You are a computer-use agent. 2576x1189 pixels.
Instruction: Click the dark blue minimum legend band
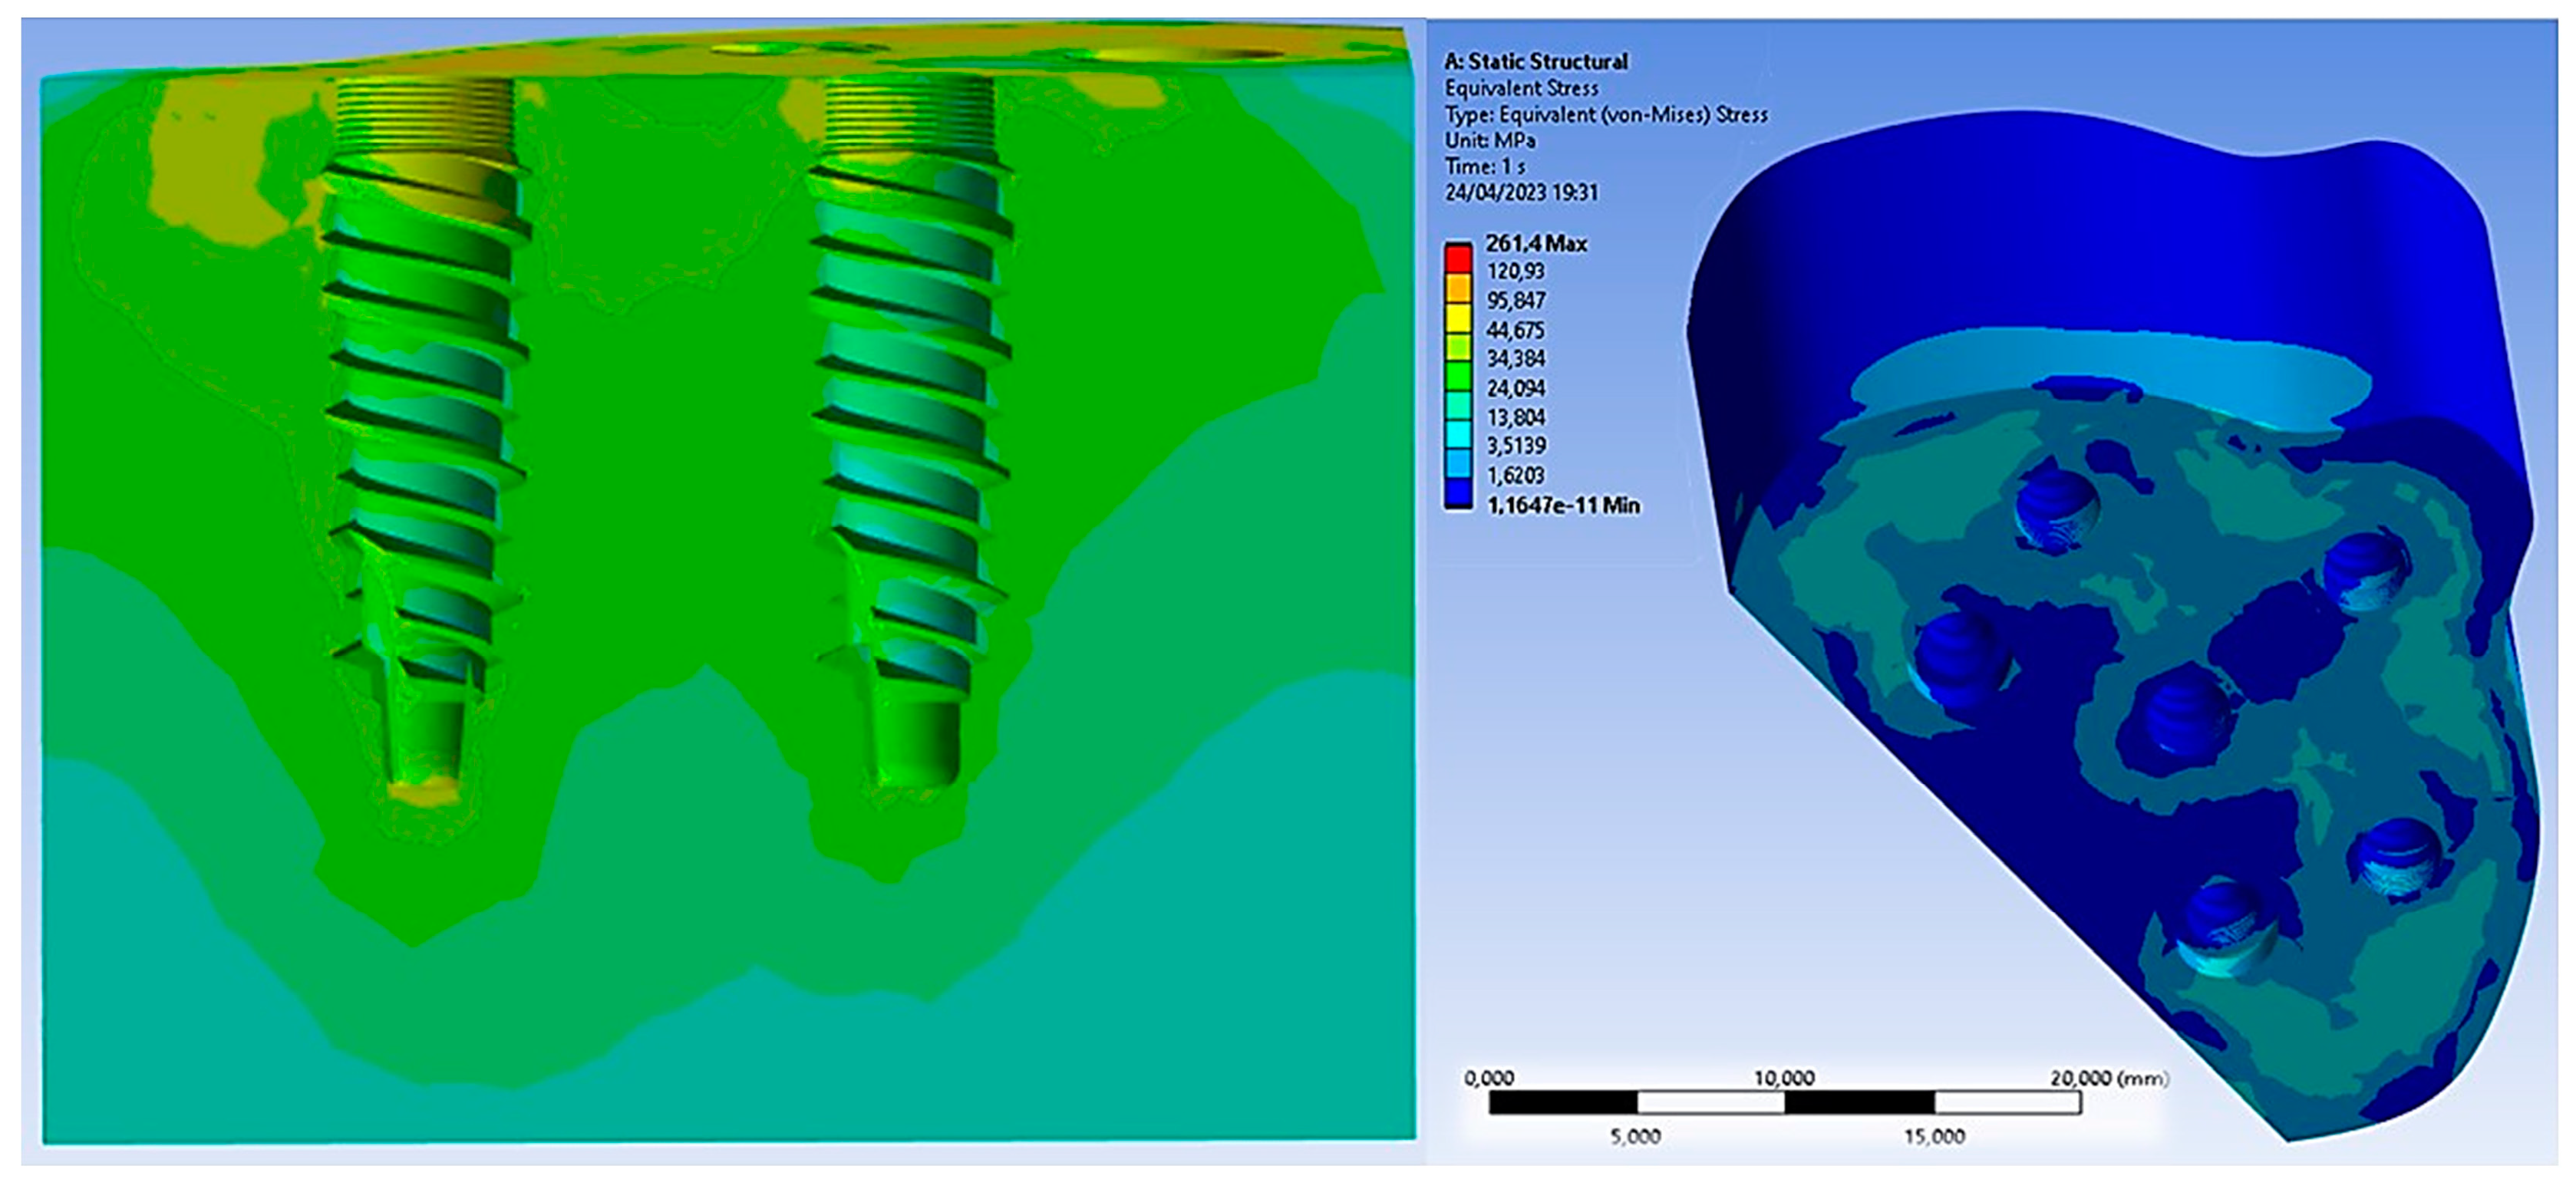click(1458, 493)
